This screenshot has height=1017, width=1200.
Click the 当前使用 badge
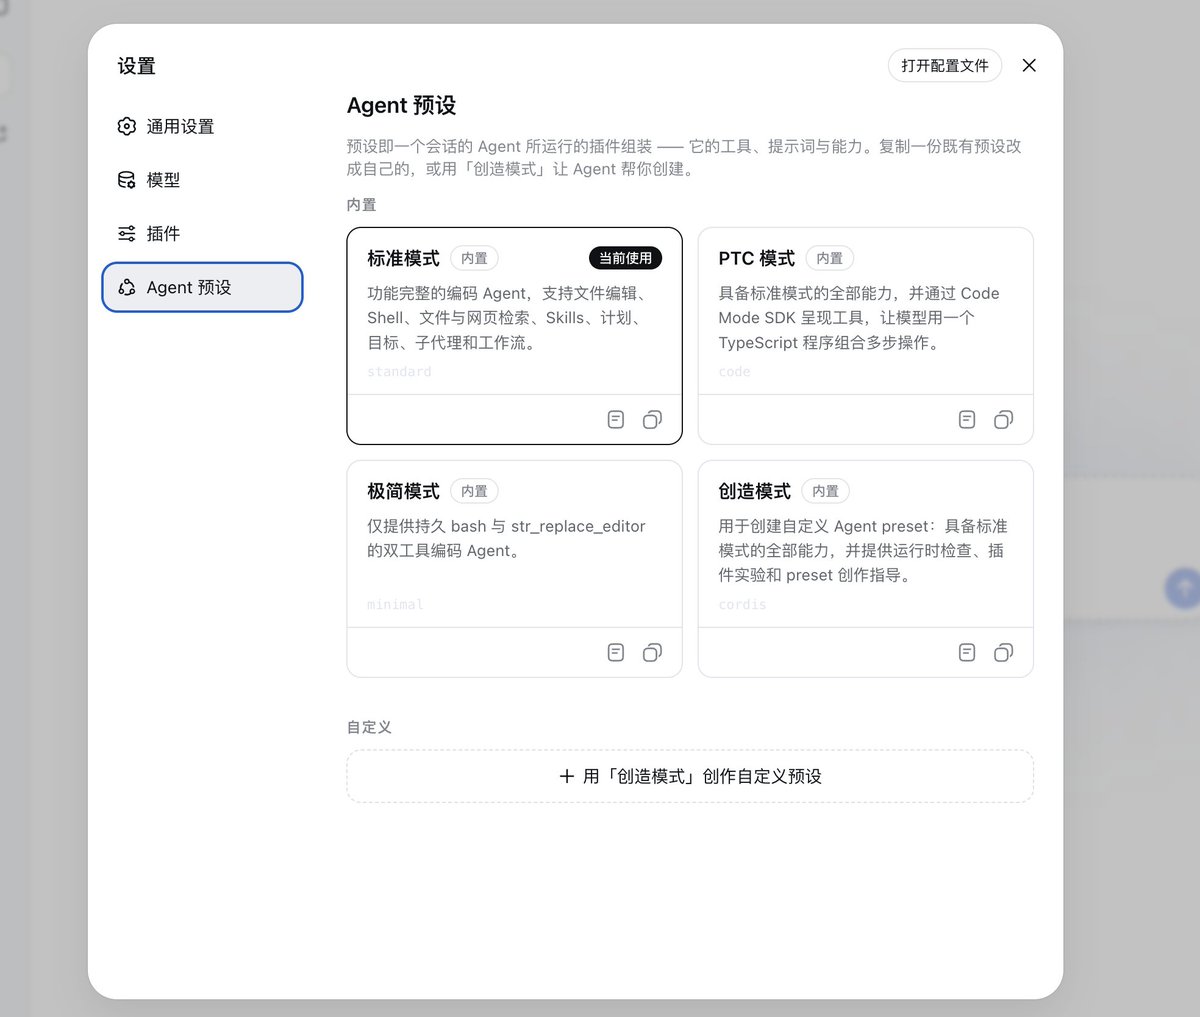pos(625,258)
